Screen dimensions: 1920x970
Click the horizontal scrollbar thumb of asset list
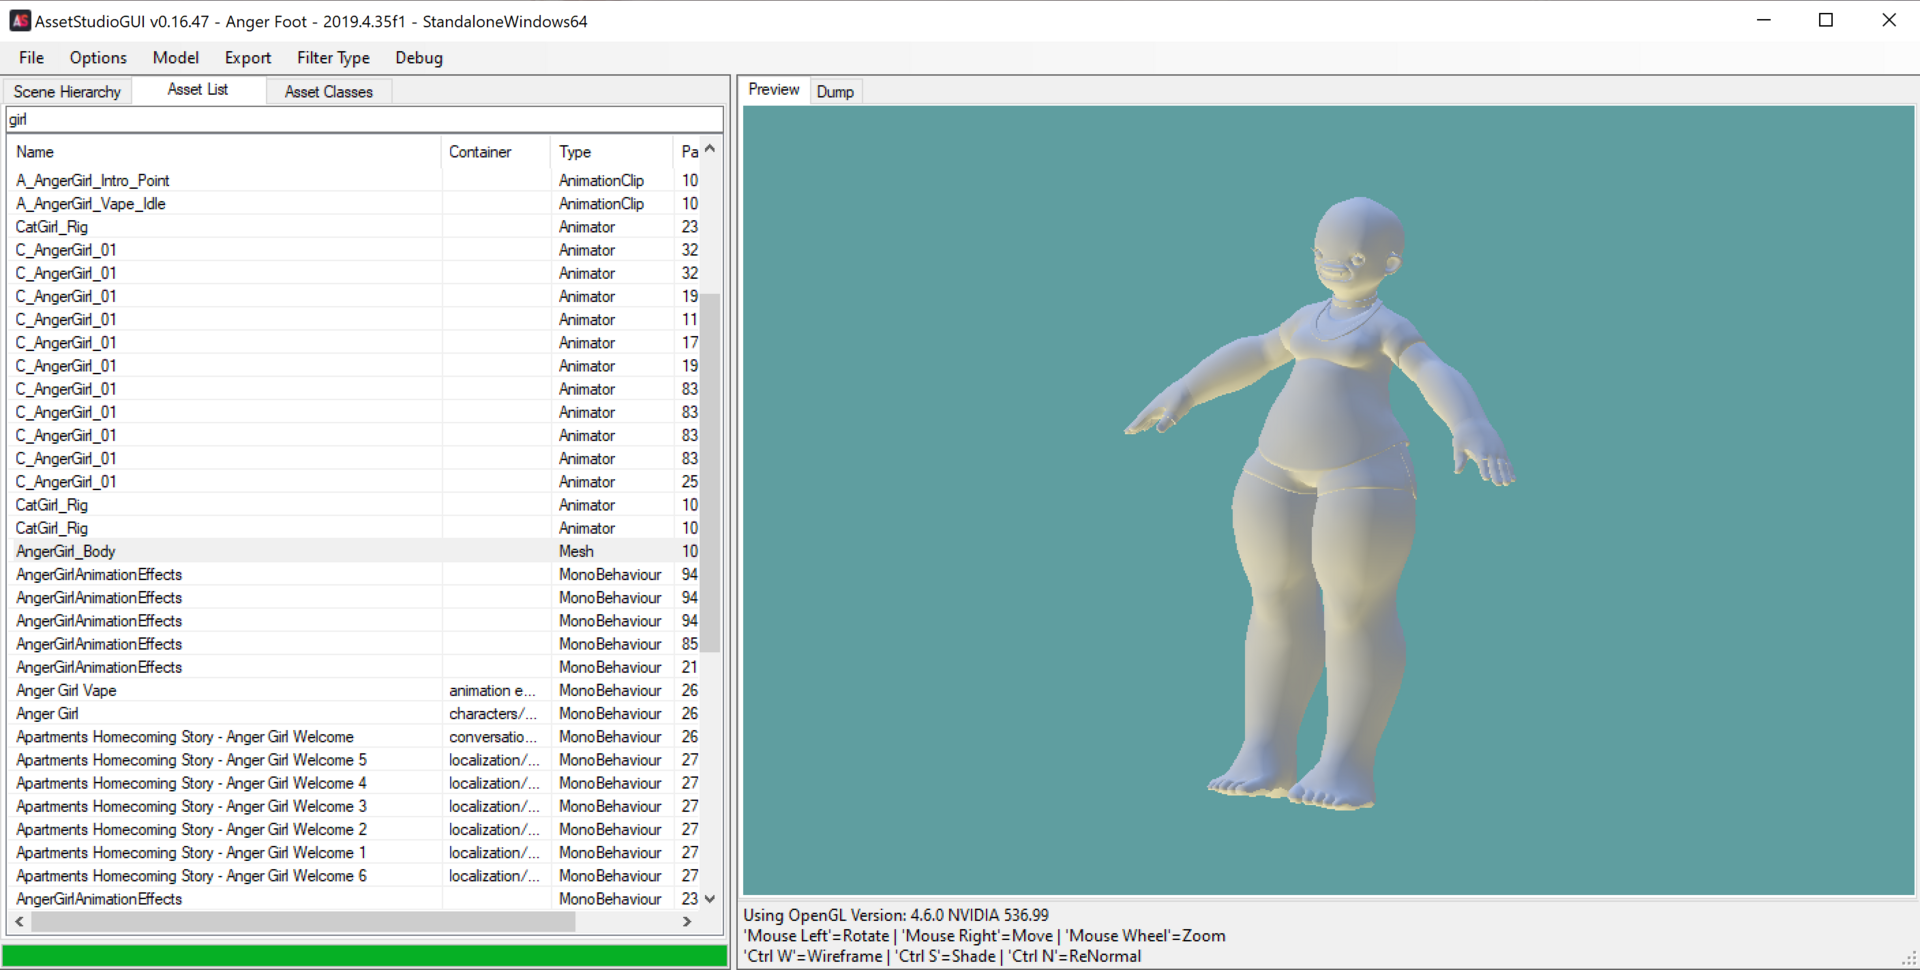point(303,922)
